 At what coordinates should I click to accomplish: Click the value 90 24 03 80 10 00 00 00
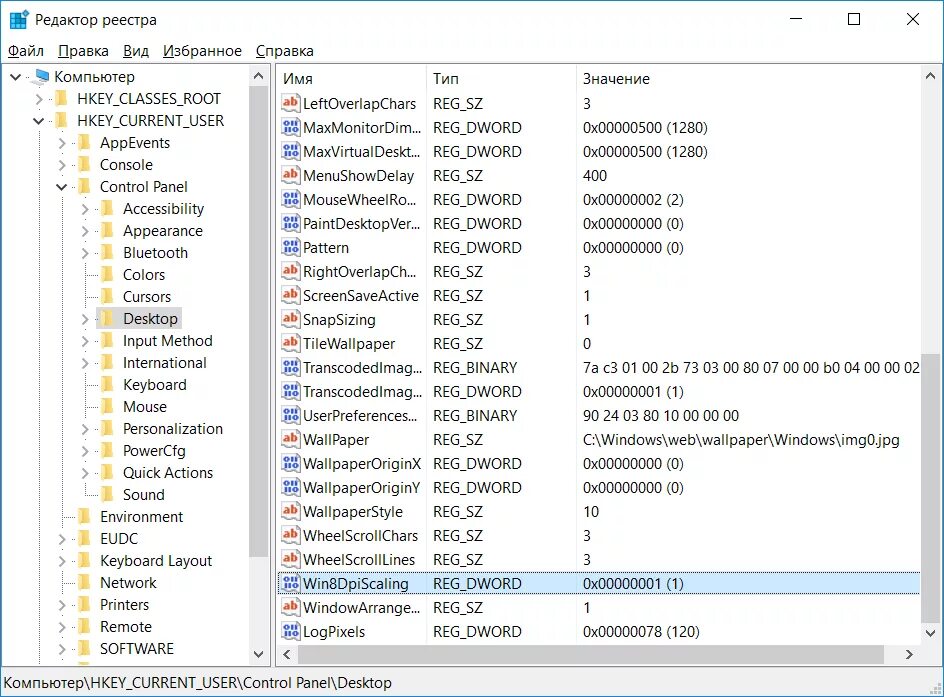(660, 416)
